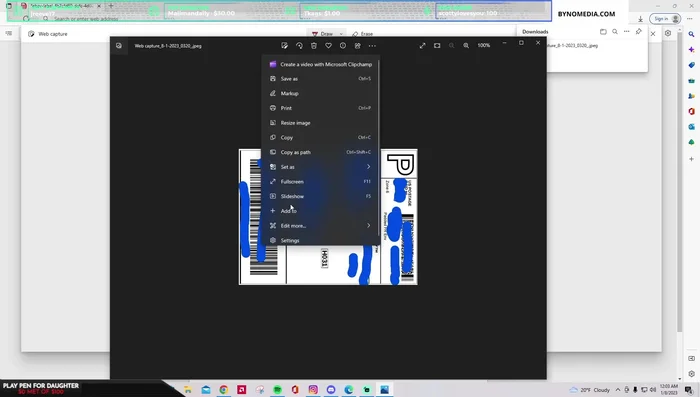Select the Erase tool in Web capture

(x=362, y=34)
